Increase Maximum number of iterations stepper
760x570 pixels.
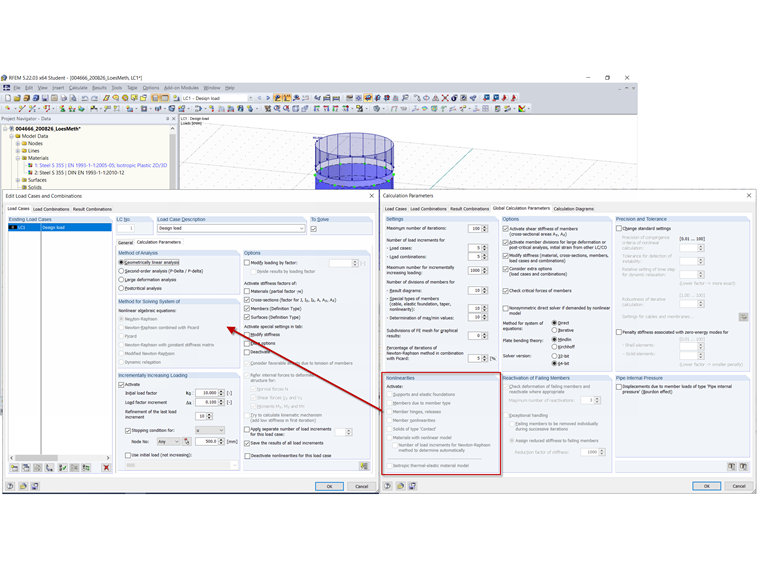(485, 227)
